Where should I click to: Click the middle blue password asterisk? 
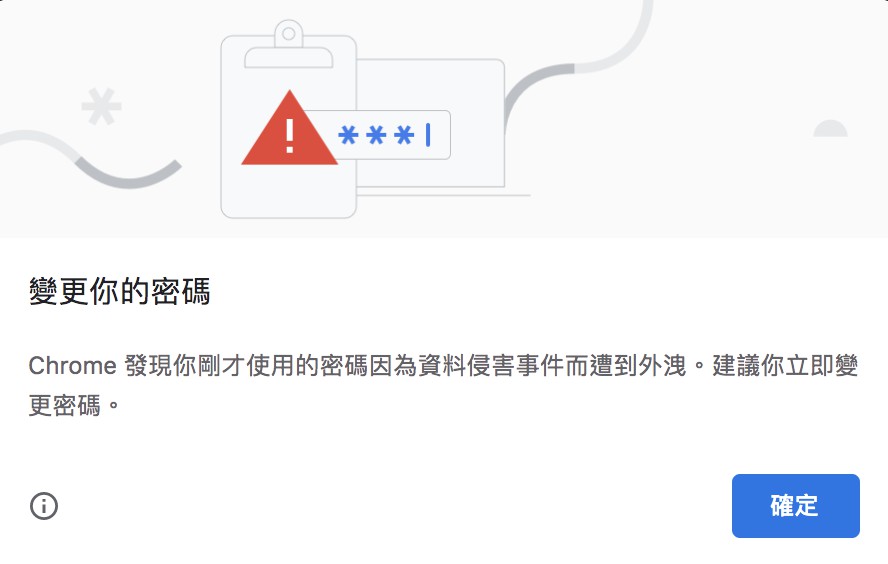coord(376,135)
